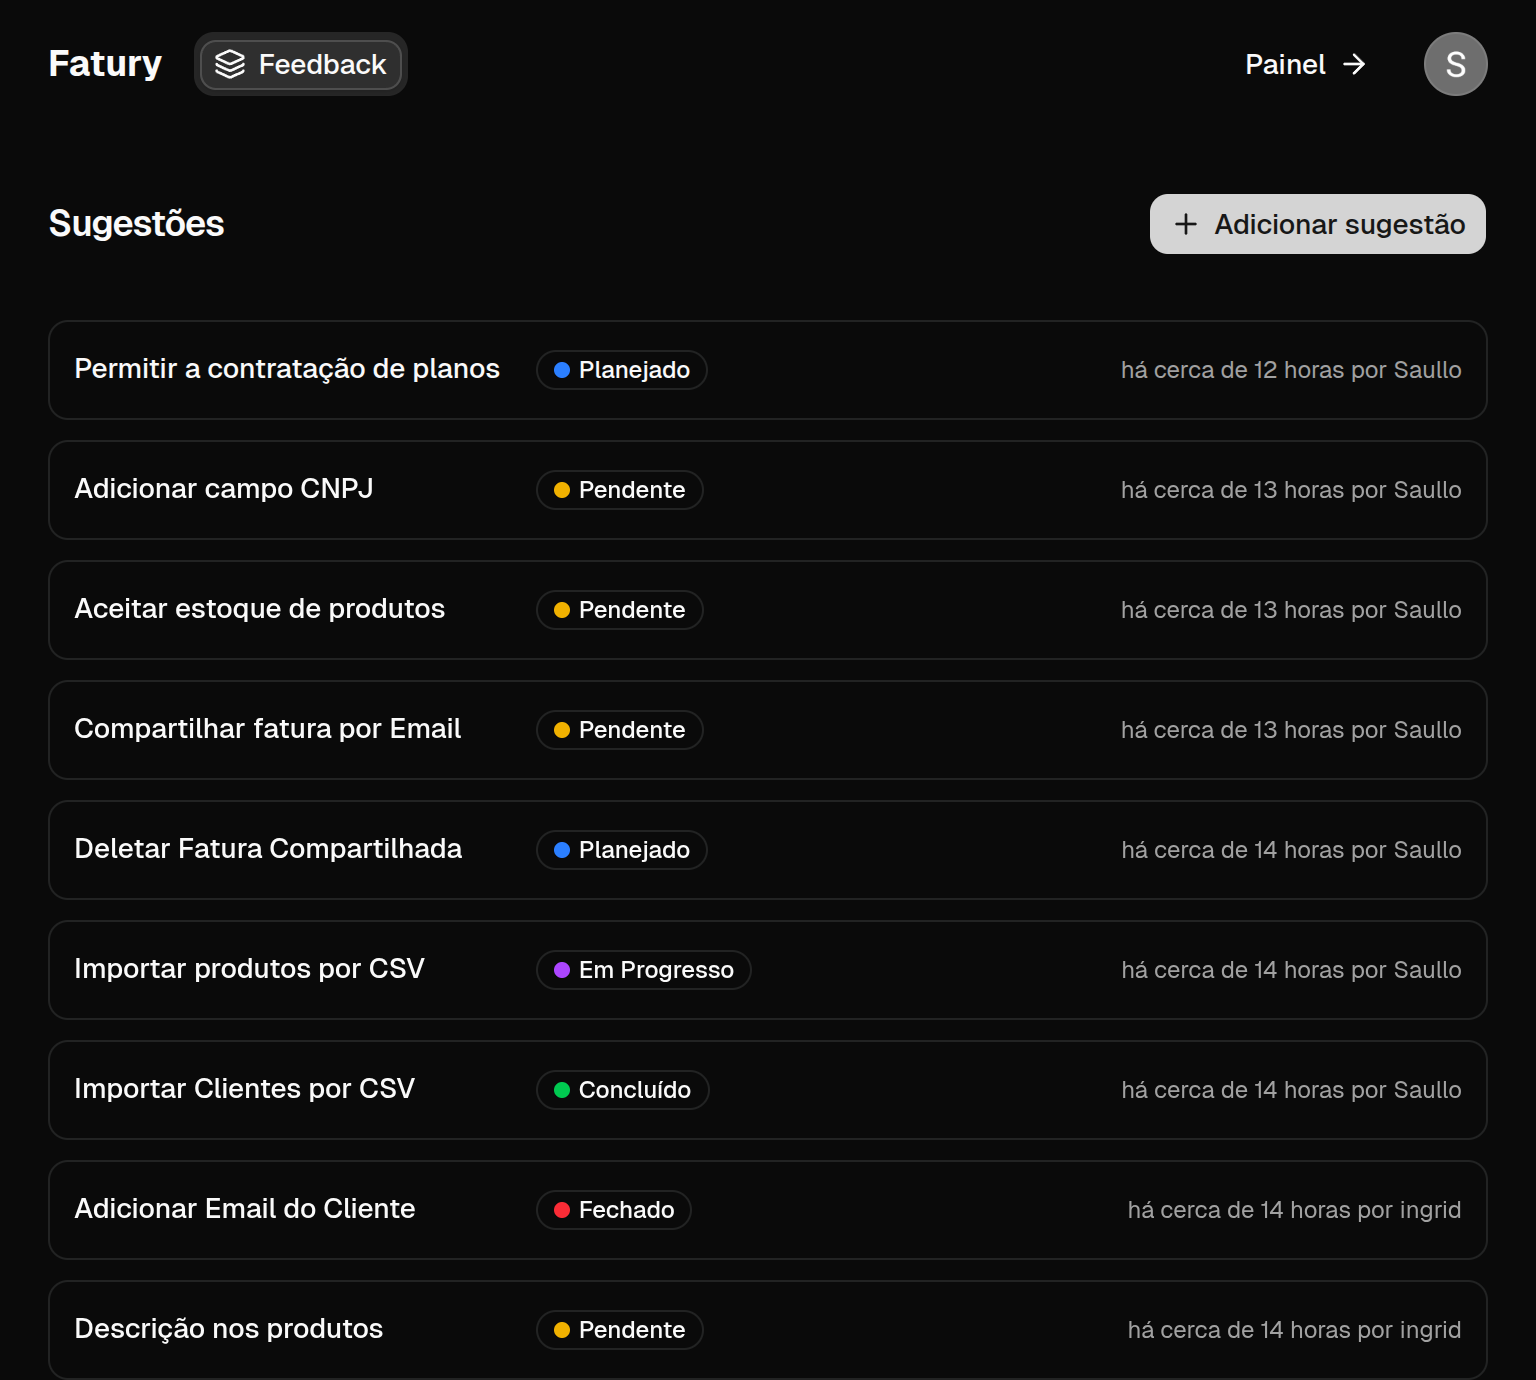1536x1380 pixels.
Task: Click the Em Progresso status badge
Action: (x=643, y=970)
